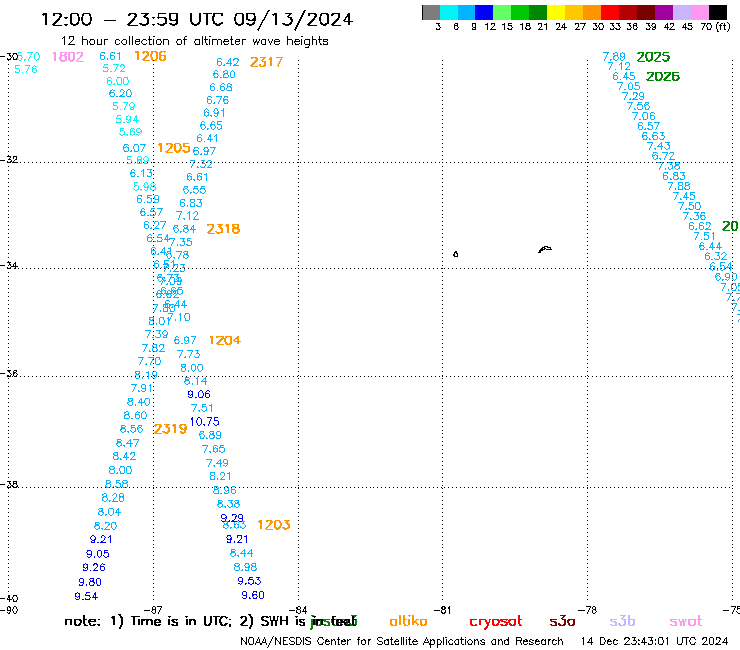This screenshot has width=740, height=650.
Task: Click the pink 70 ft legend swatch
Action: (x=699, y=12)
